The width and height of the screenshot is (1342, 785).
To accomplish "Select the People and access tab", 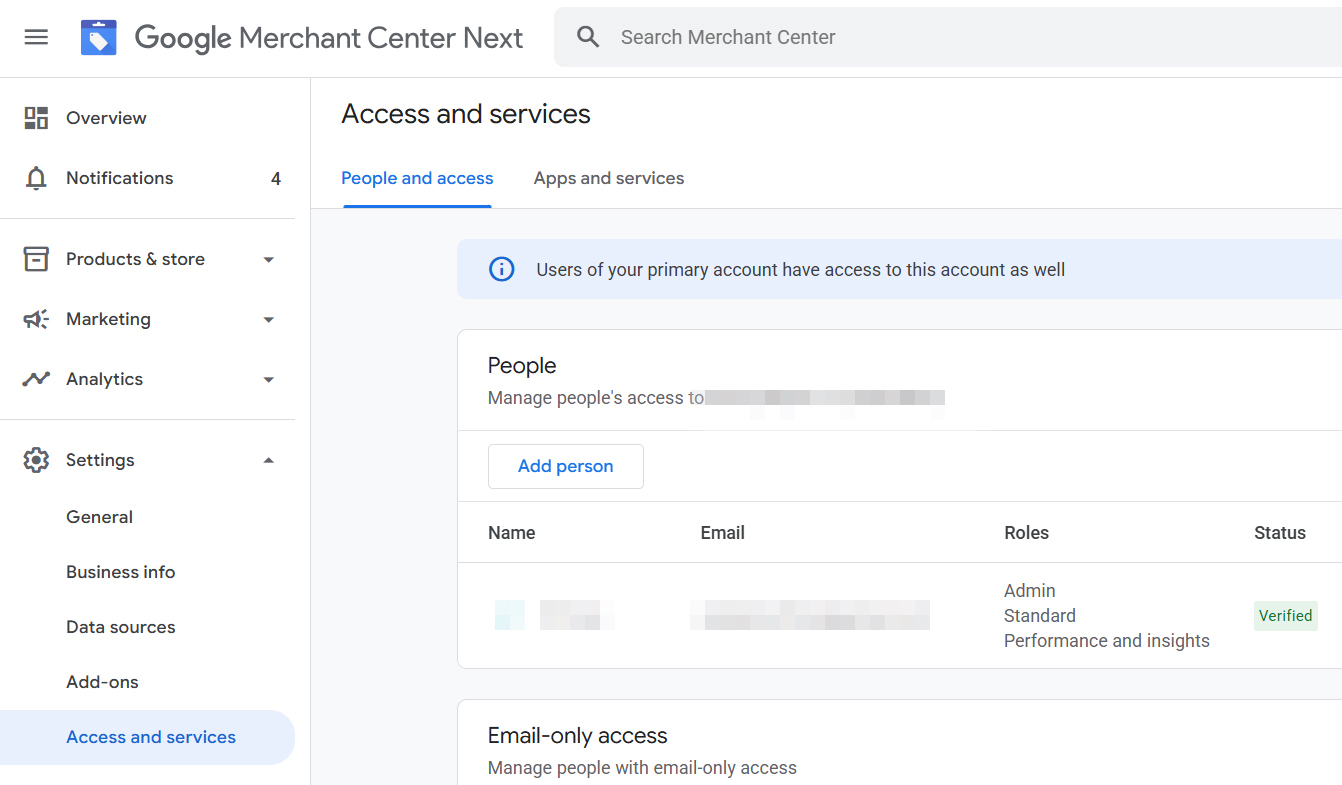I will (x=417, y=177).
